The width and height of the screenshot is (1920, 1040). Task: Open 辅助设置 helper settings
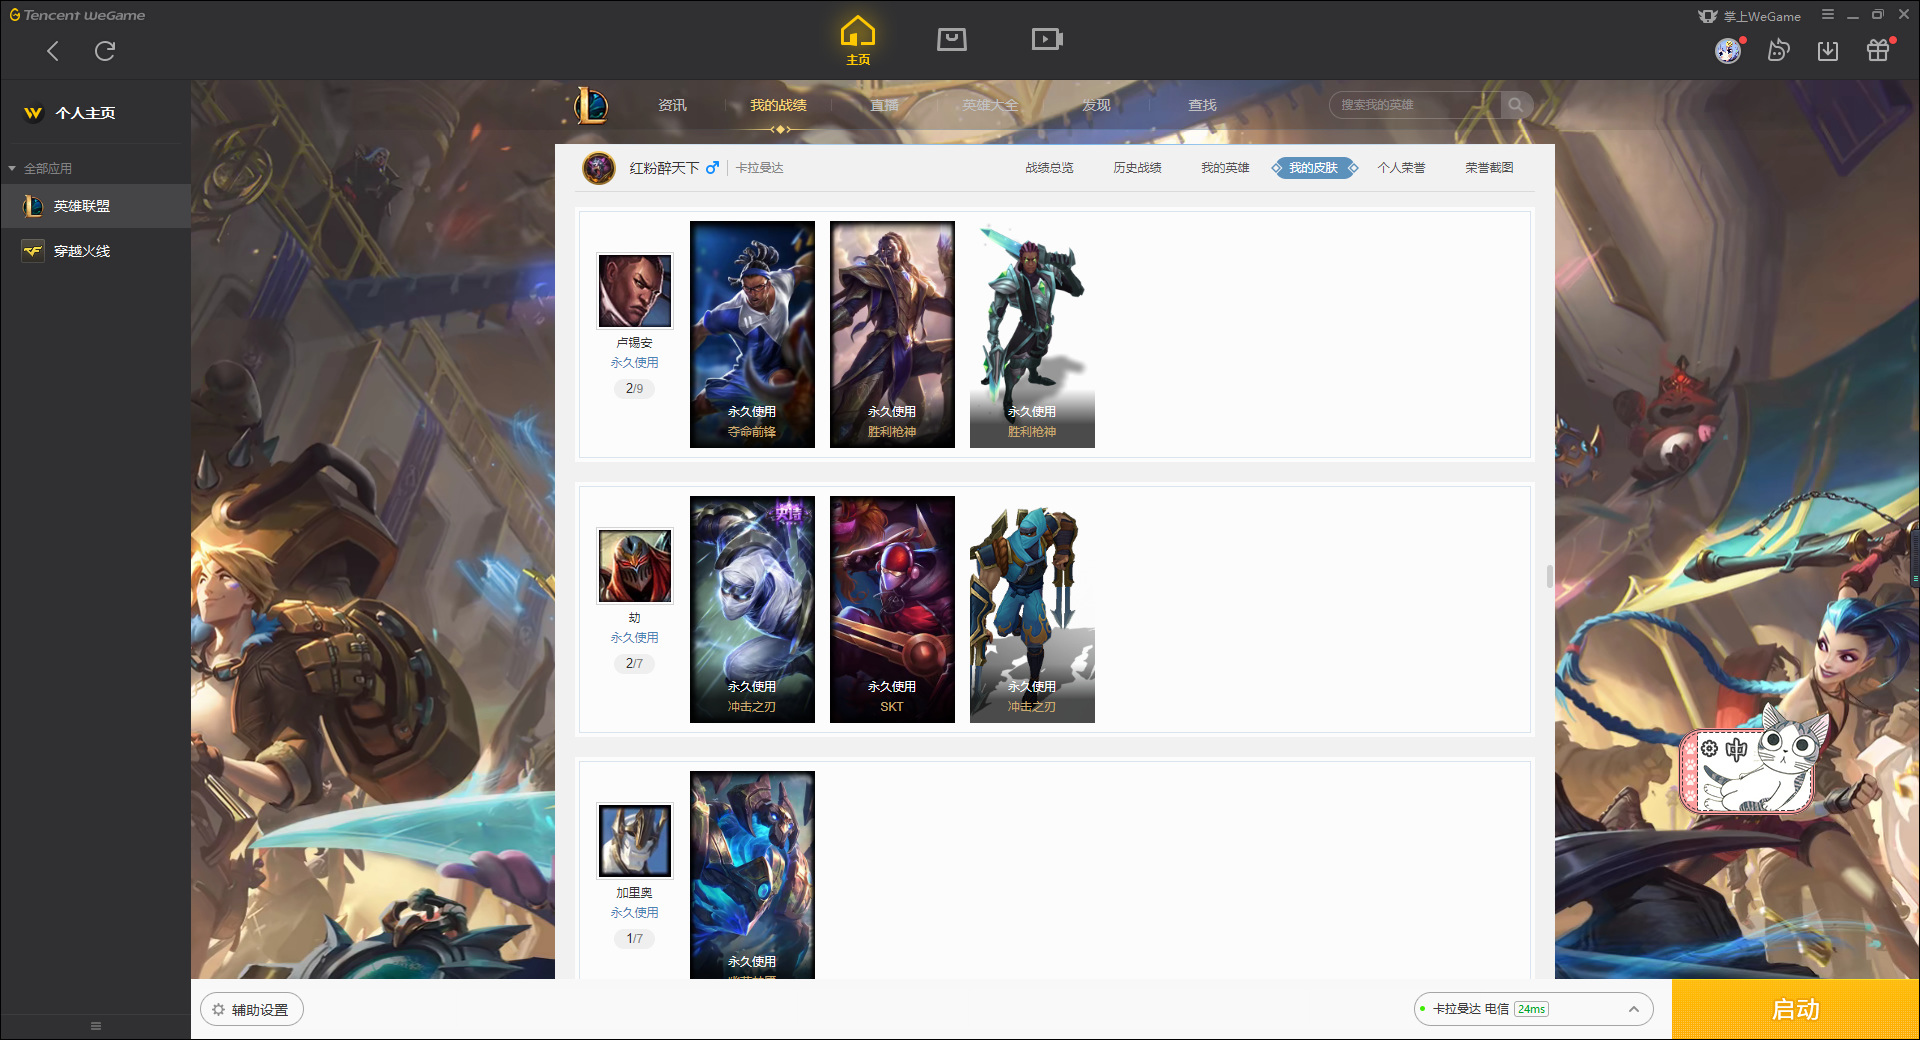point(251,1010)
